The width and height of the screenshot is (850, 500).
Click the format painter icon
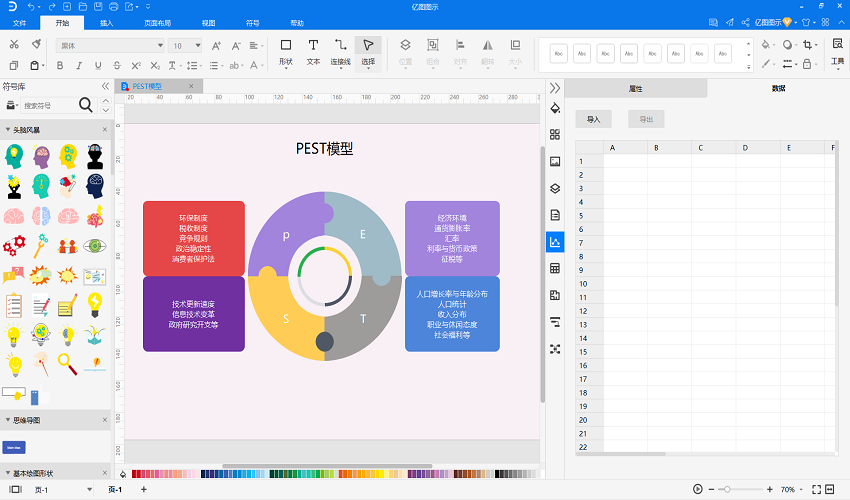pyautogui.click(x=36, y=44)
